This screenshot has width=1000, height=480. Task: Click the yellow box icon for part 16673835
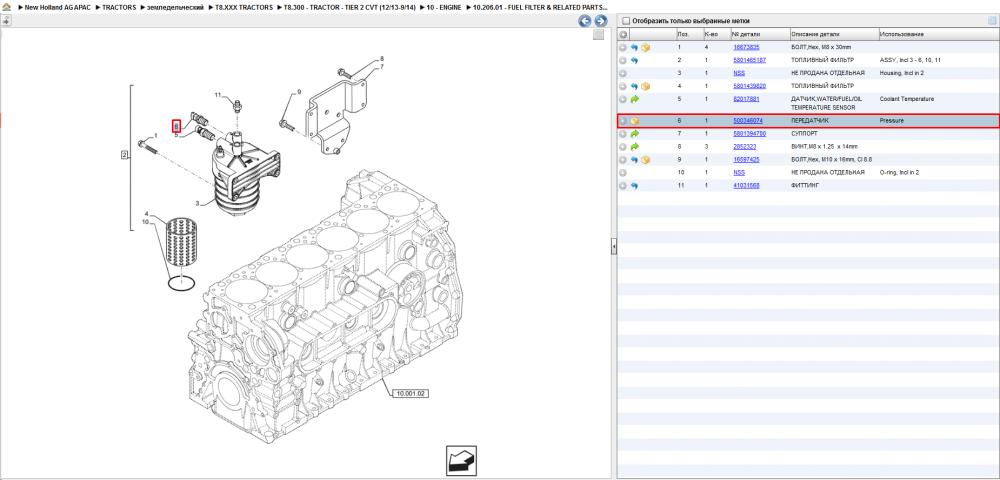click(x=645, y=47)
